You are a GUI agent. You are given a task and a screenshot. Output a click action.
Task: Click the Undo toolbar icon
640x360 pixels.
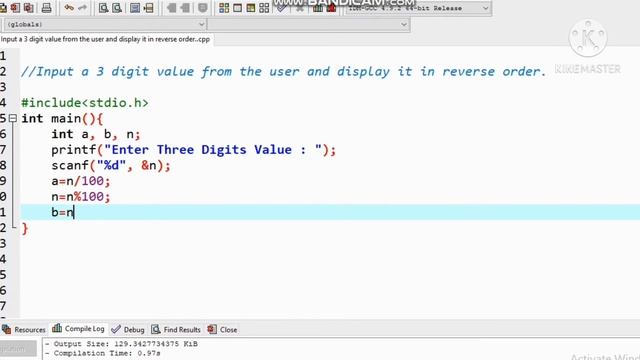(x=69, y=8)
